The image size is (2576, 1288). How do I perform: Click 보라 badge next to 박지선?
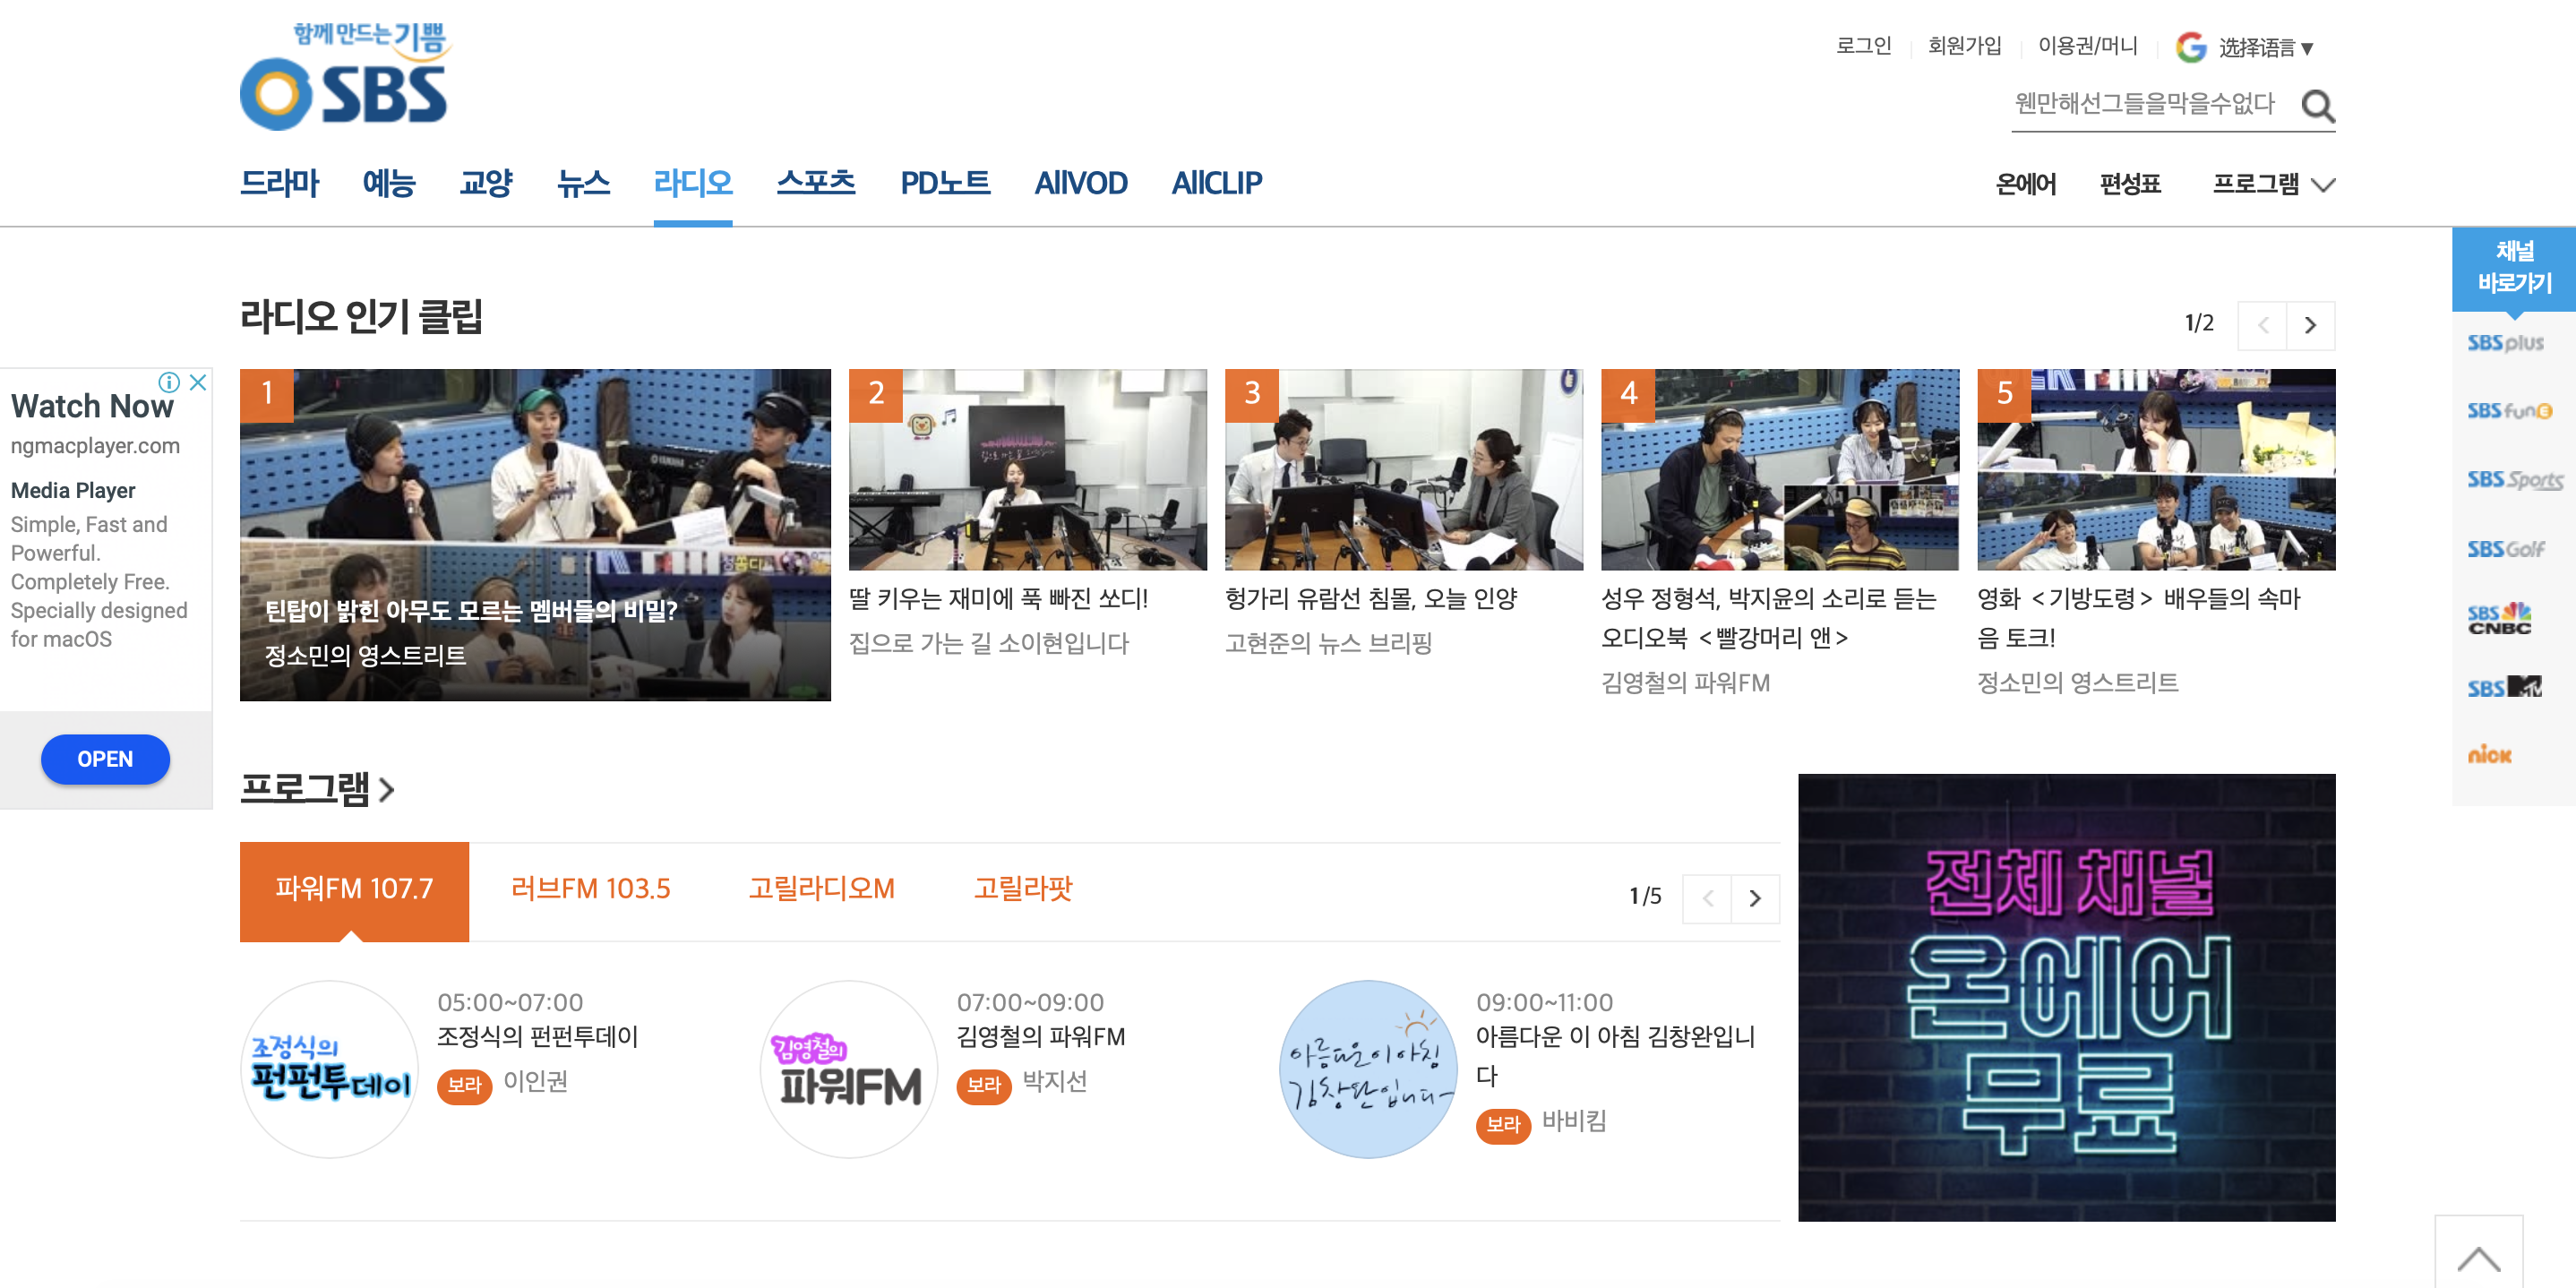pos(984,1086)
